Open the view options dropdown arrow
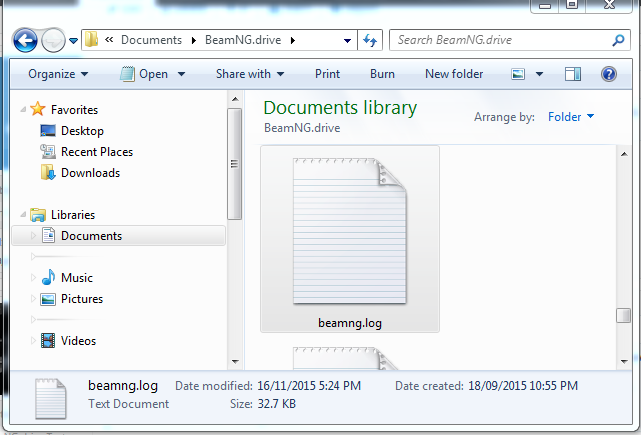This screenshot has height=435, width=641. point(539,74)
